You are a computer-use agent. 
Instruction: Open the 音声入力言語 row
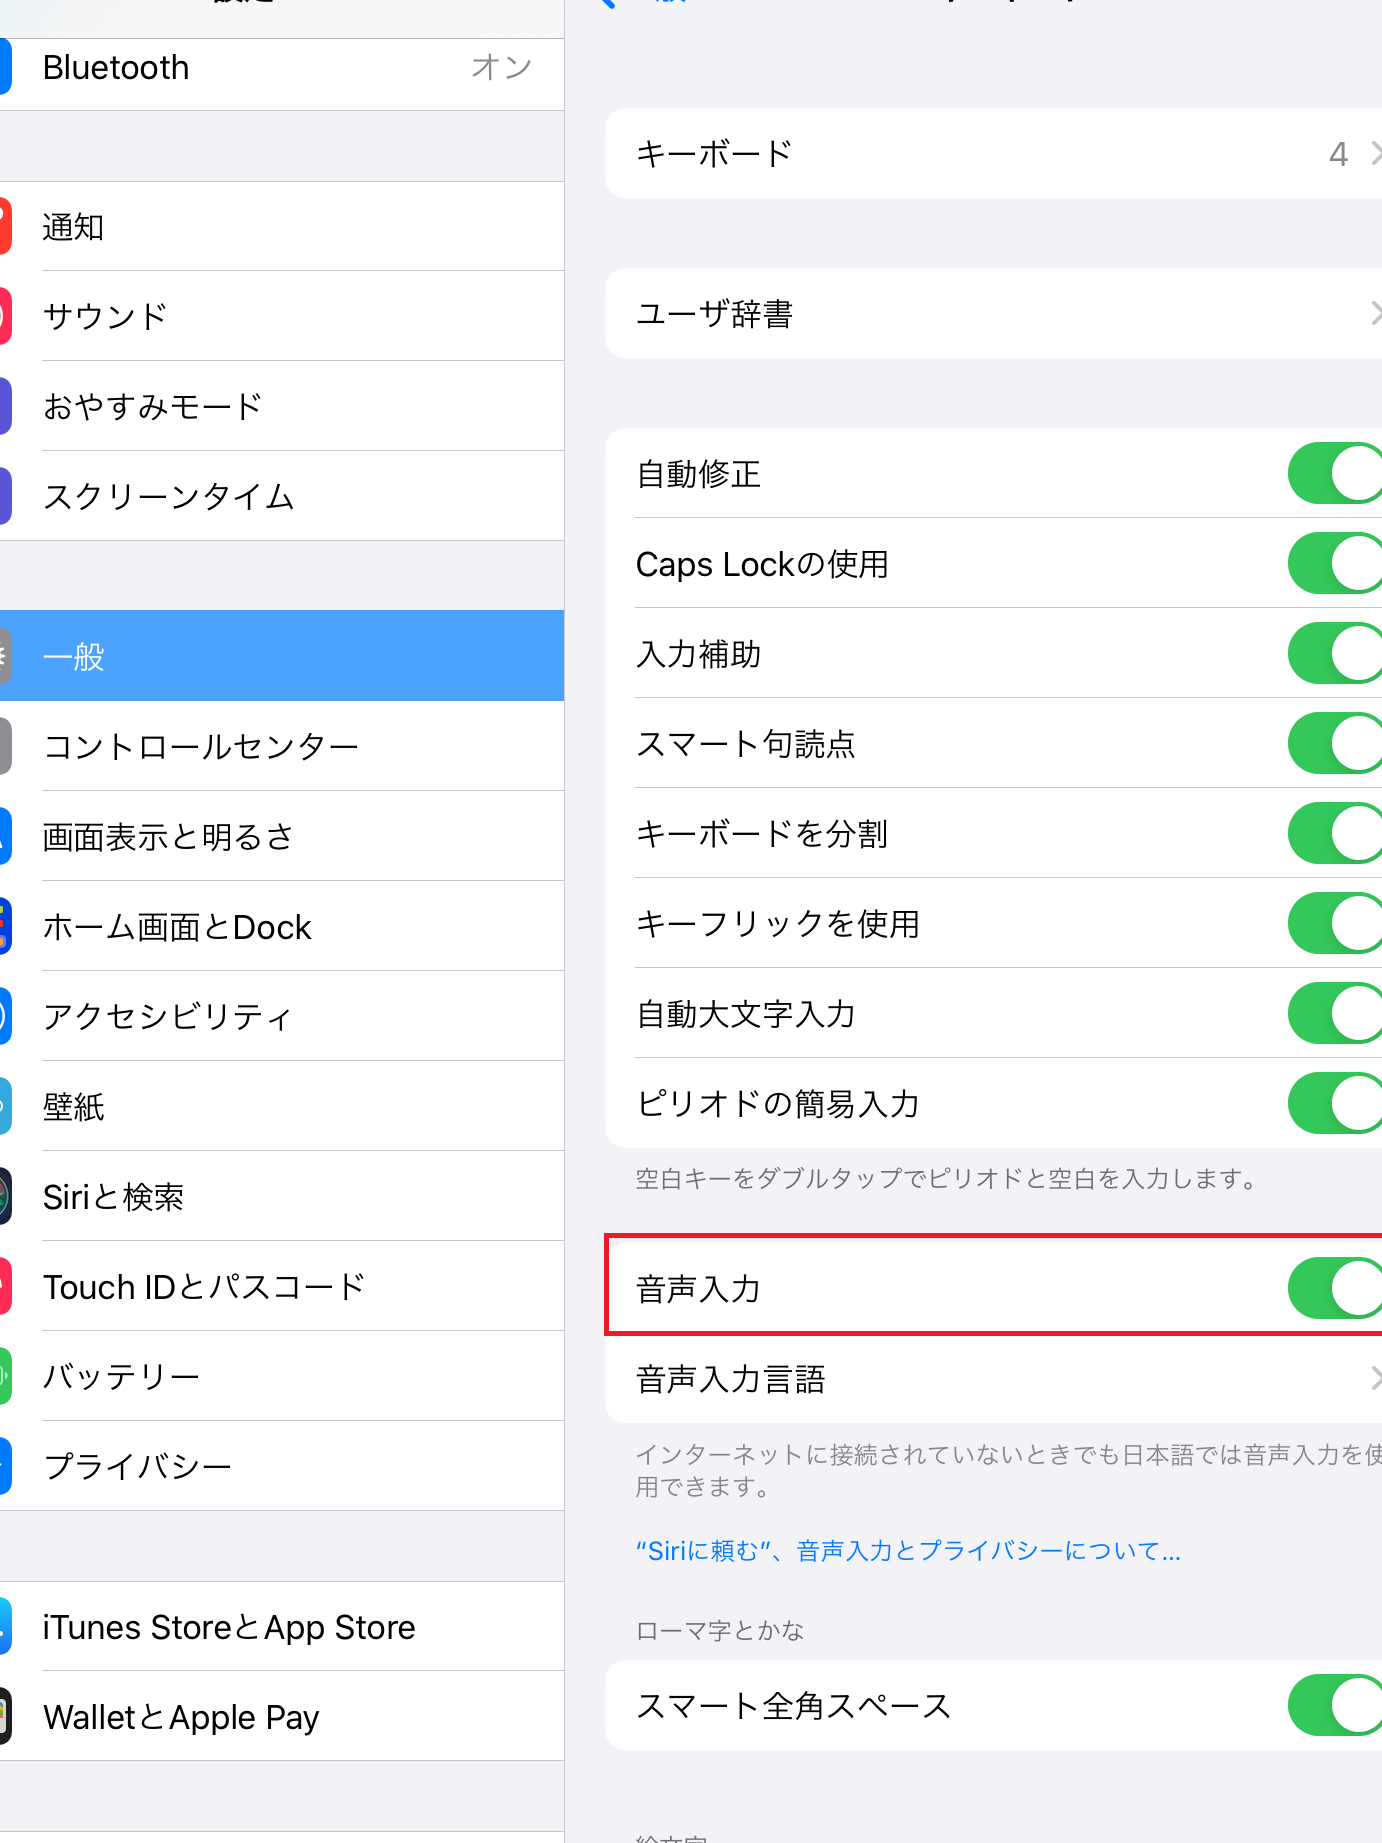tap(993, 1379)
